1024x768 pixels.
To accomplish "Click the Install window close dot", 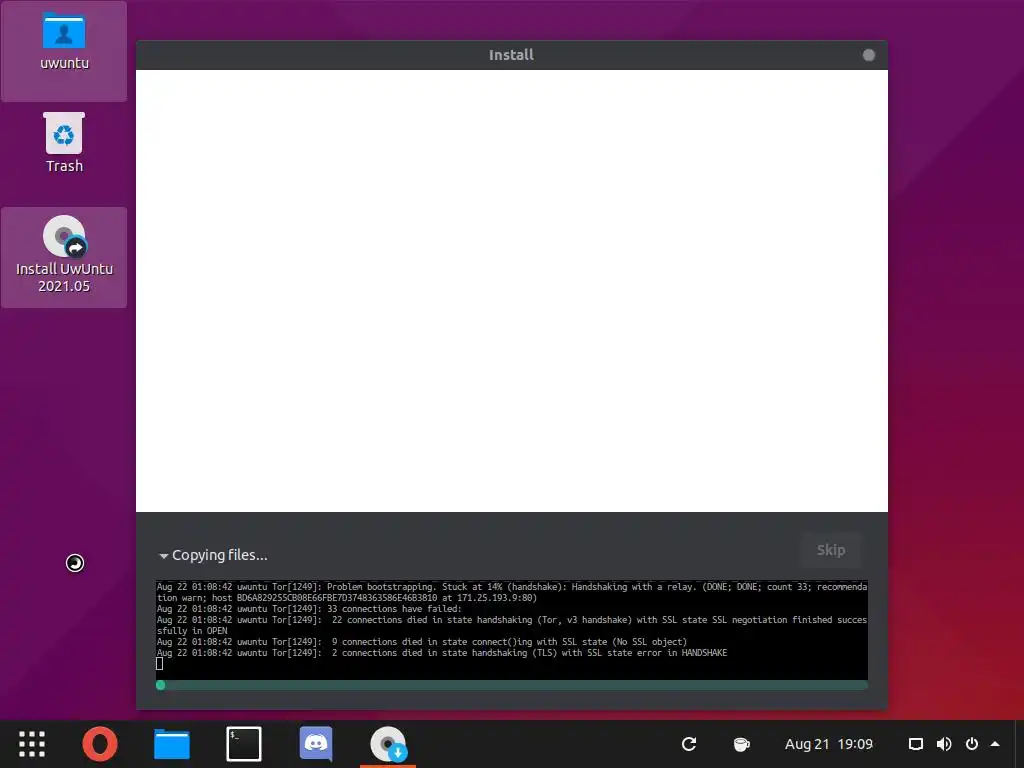I will (869, 55).
